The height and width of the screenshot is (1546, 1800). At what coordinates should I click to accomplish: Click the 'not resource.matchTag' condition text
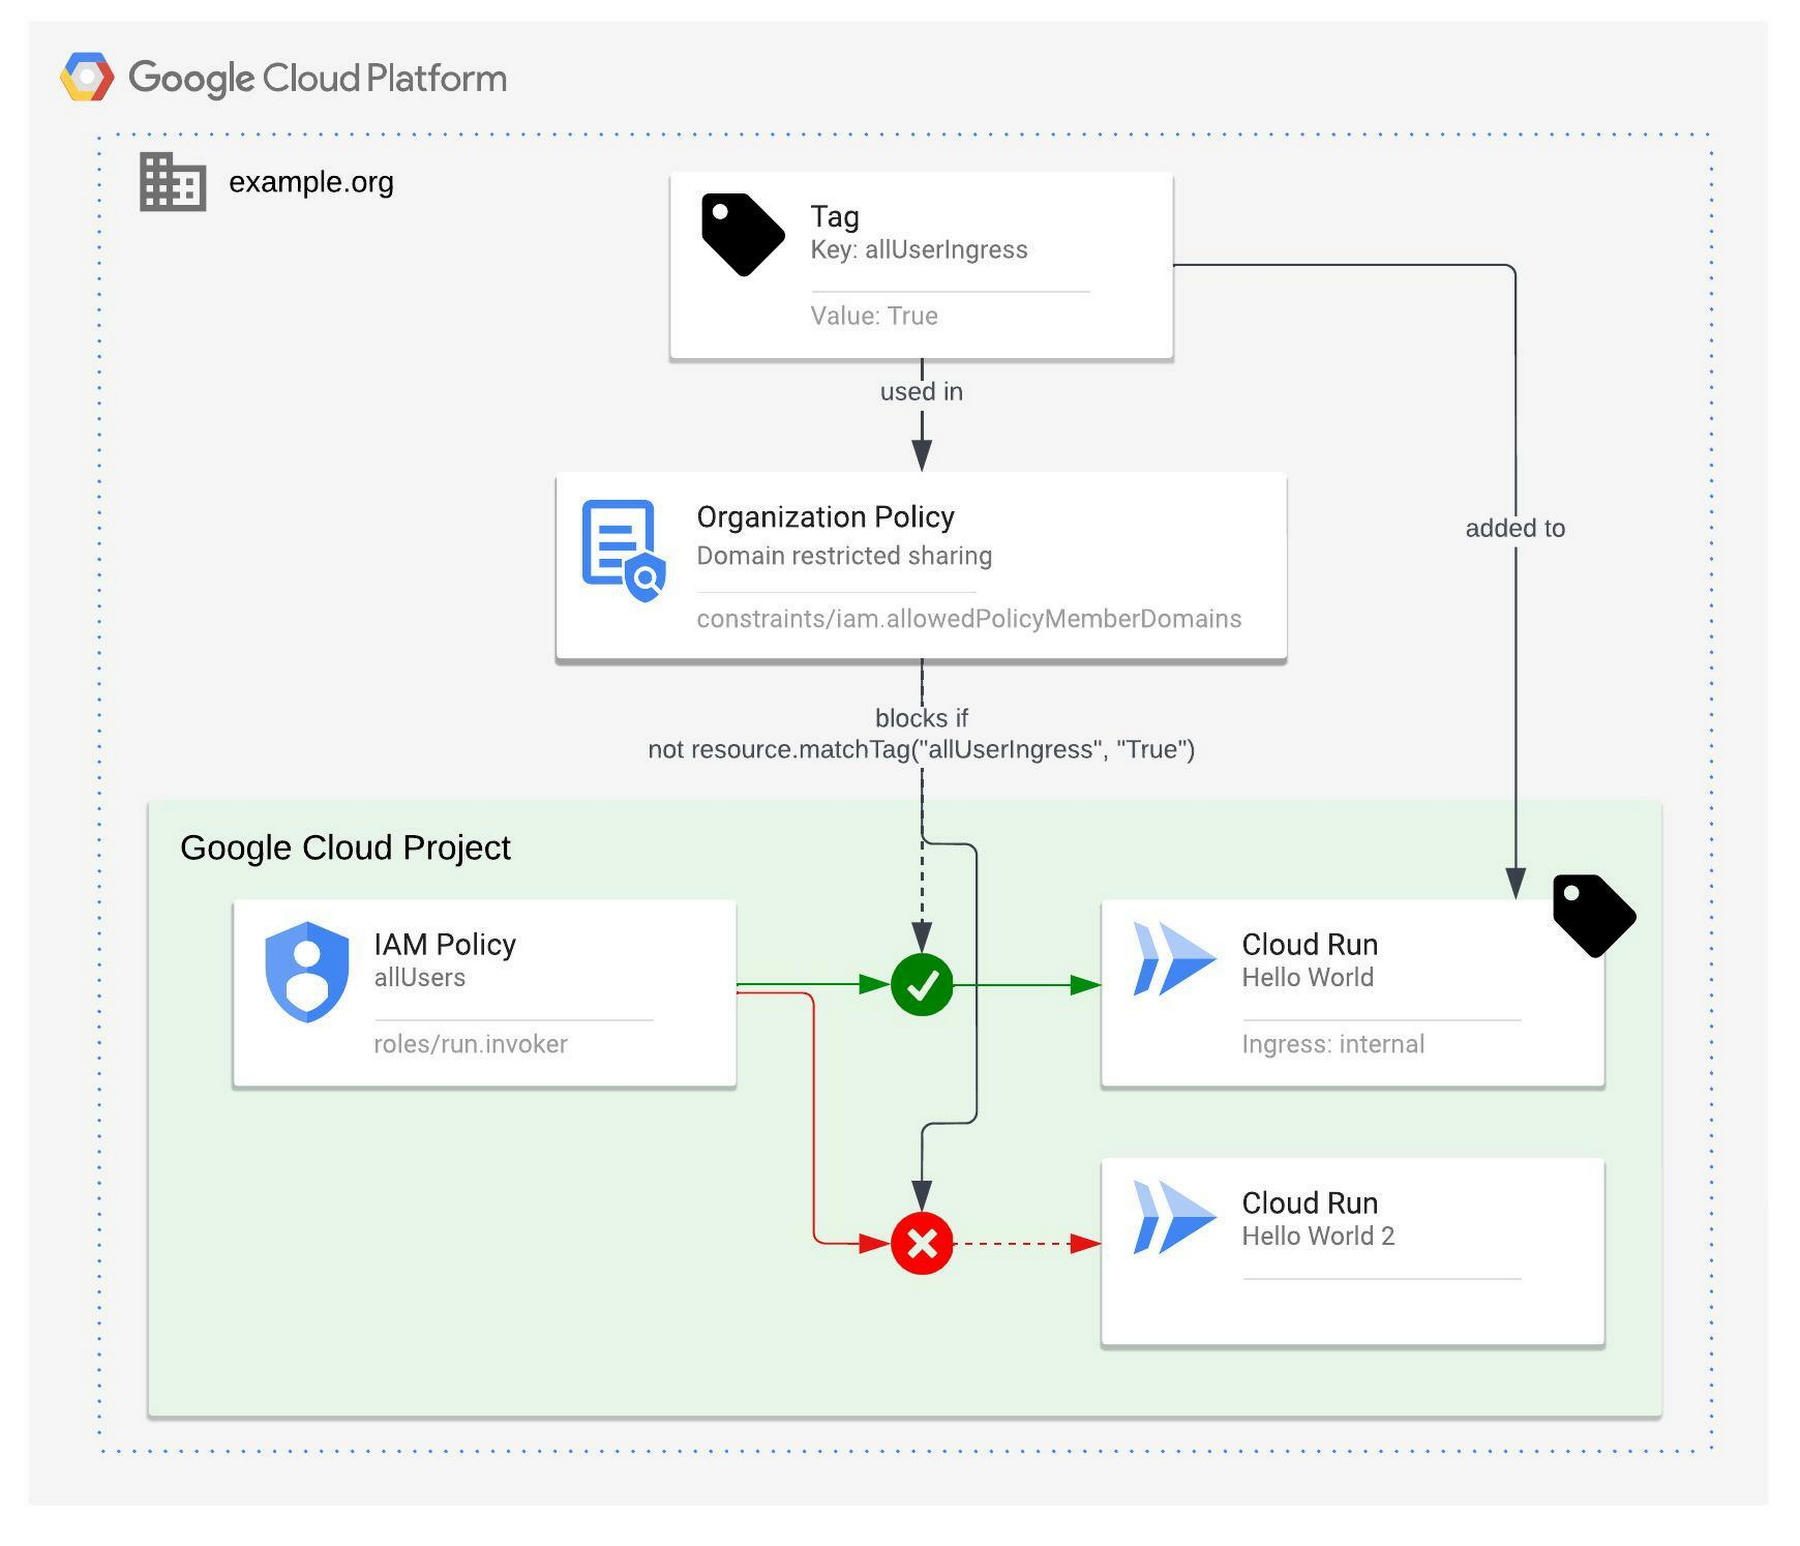click(921, 750)
